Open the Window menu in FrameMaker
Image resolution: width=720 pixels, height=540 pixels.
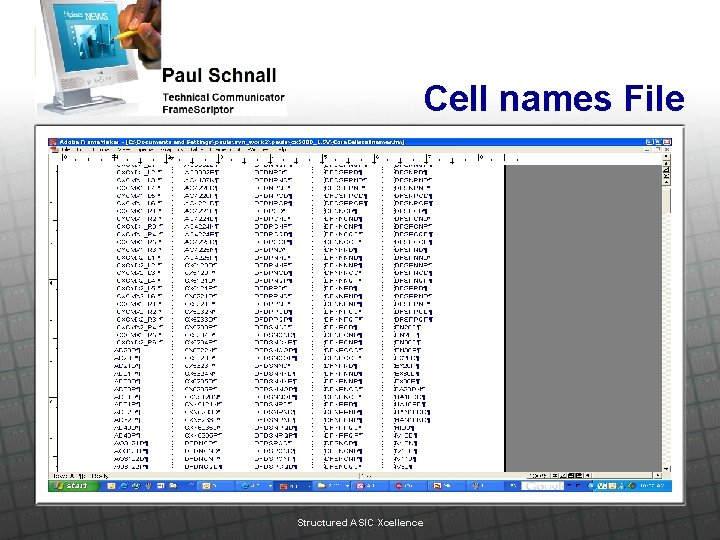[256, 150]
